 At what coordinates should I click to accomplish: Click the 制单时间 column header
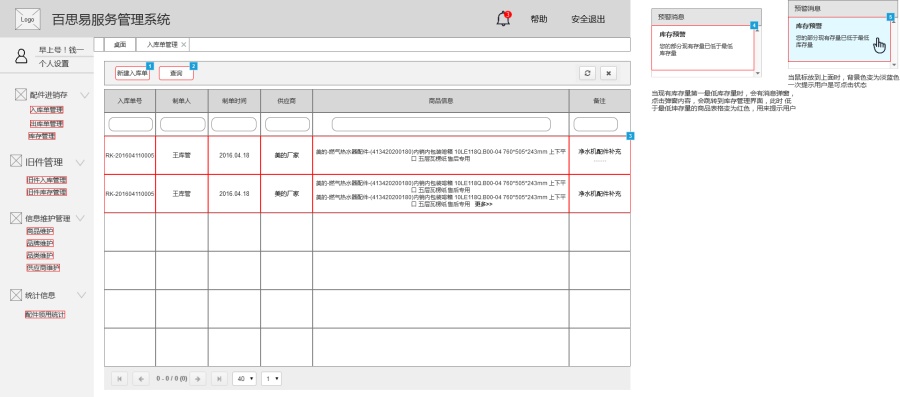tap(234, 101)
